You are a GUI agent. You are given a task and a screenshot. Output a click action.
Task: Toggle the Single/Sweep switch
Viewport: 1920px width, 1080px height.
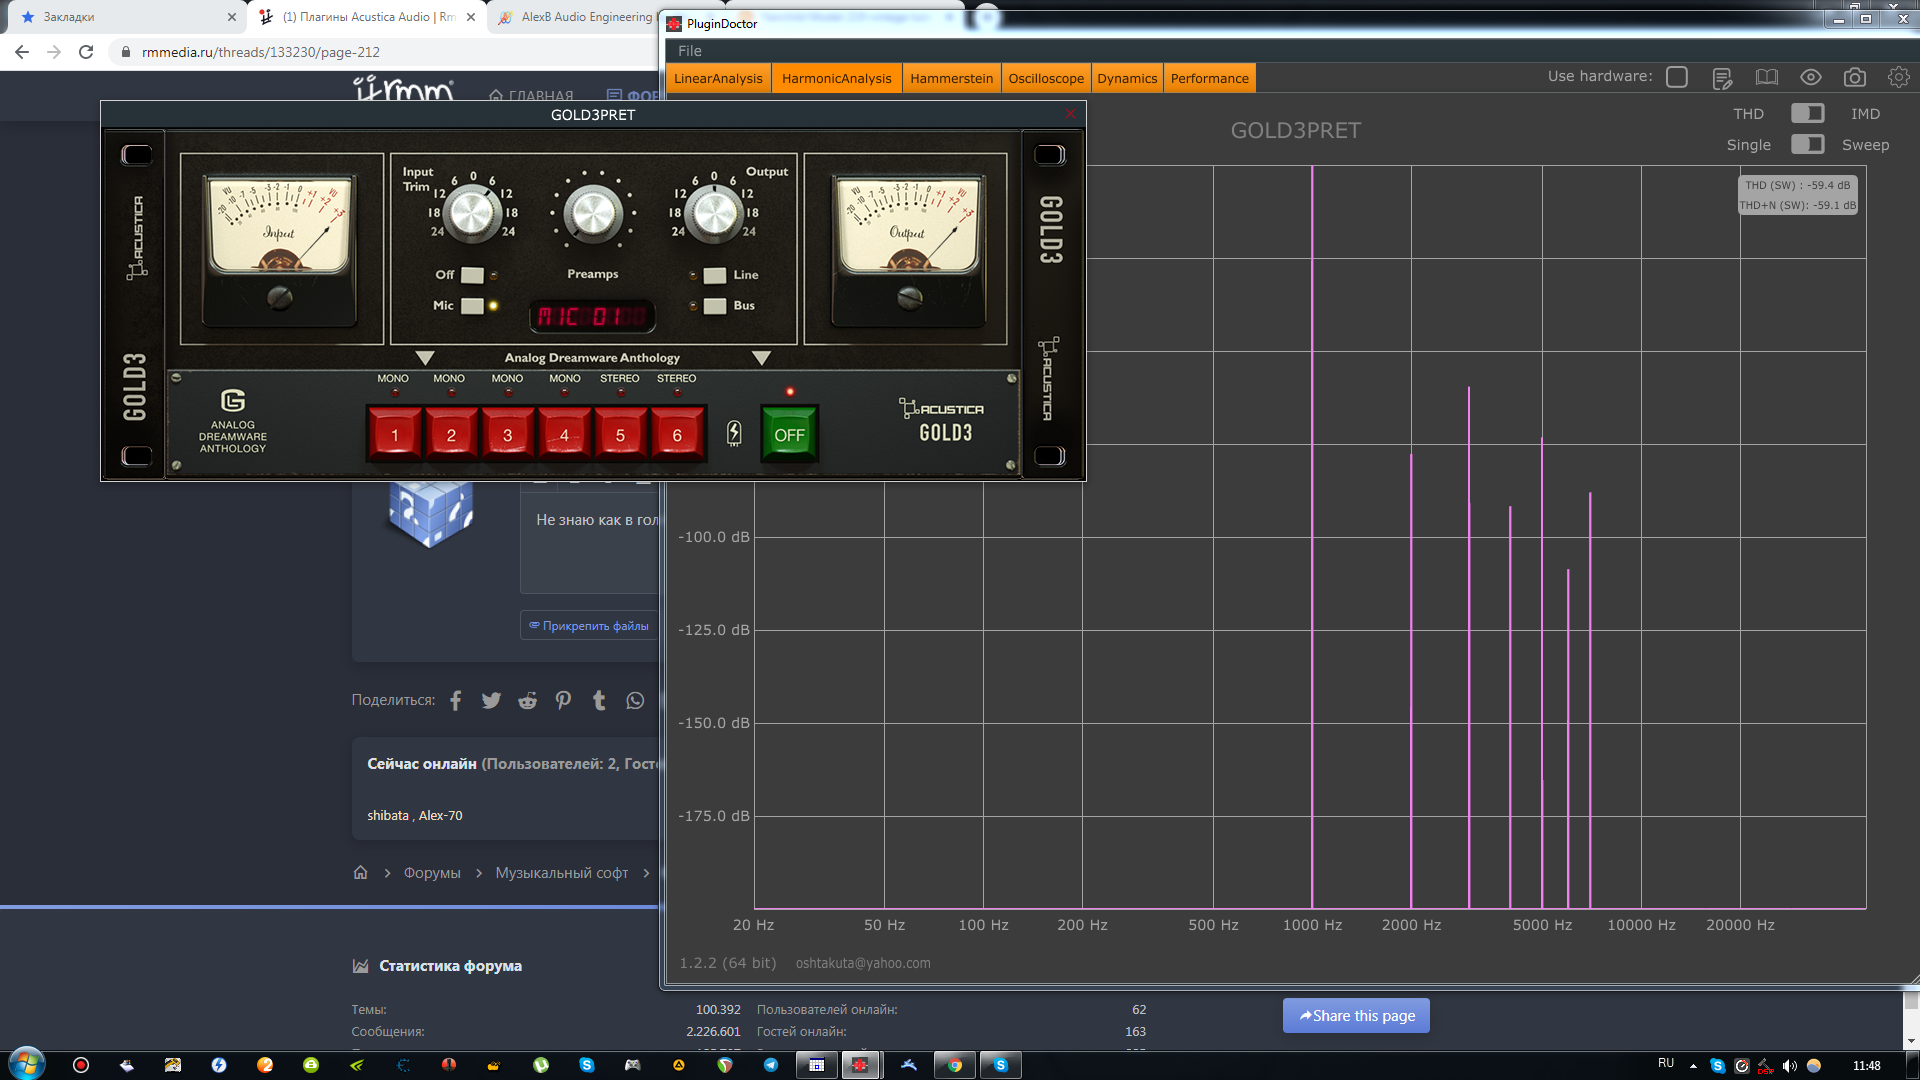[x=1807, y=144]
